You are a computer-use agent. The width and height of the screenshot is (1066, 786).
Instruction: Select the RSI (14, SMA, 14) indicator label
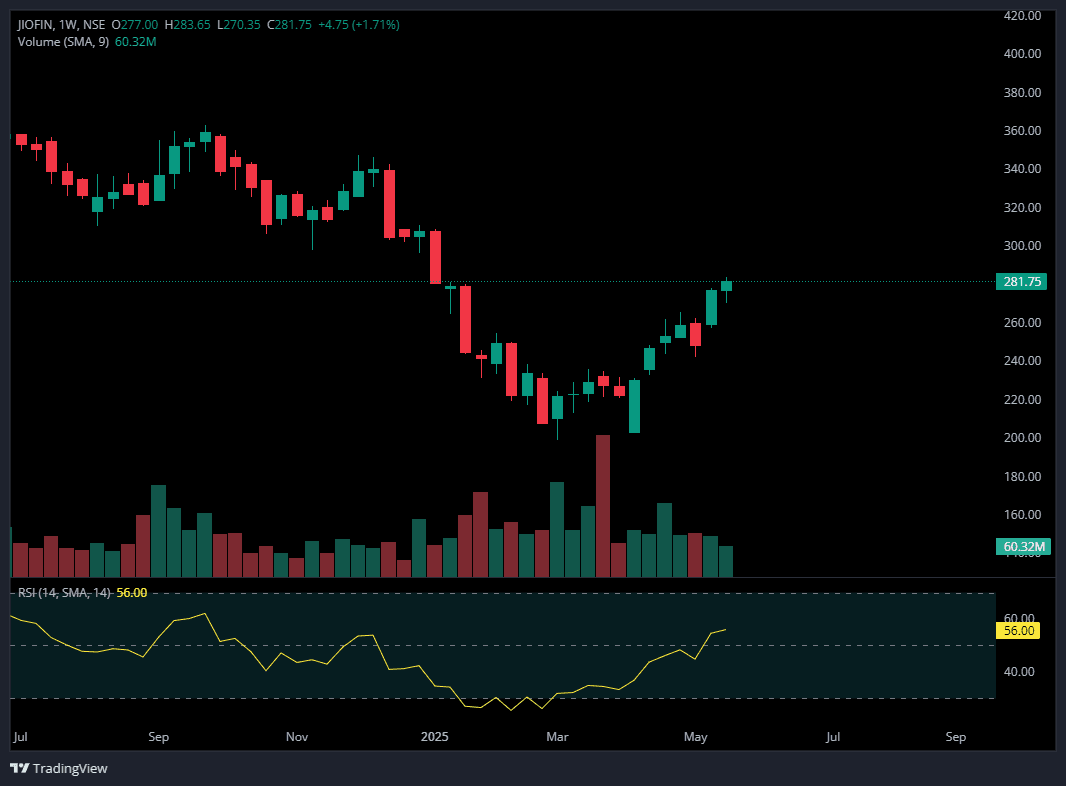pos(64,593)
